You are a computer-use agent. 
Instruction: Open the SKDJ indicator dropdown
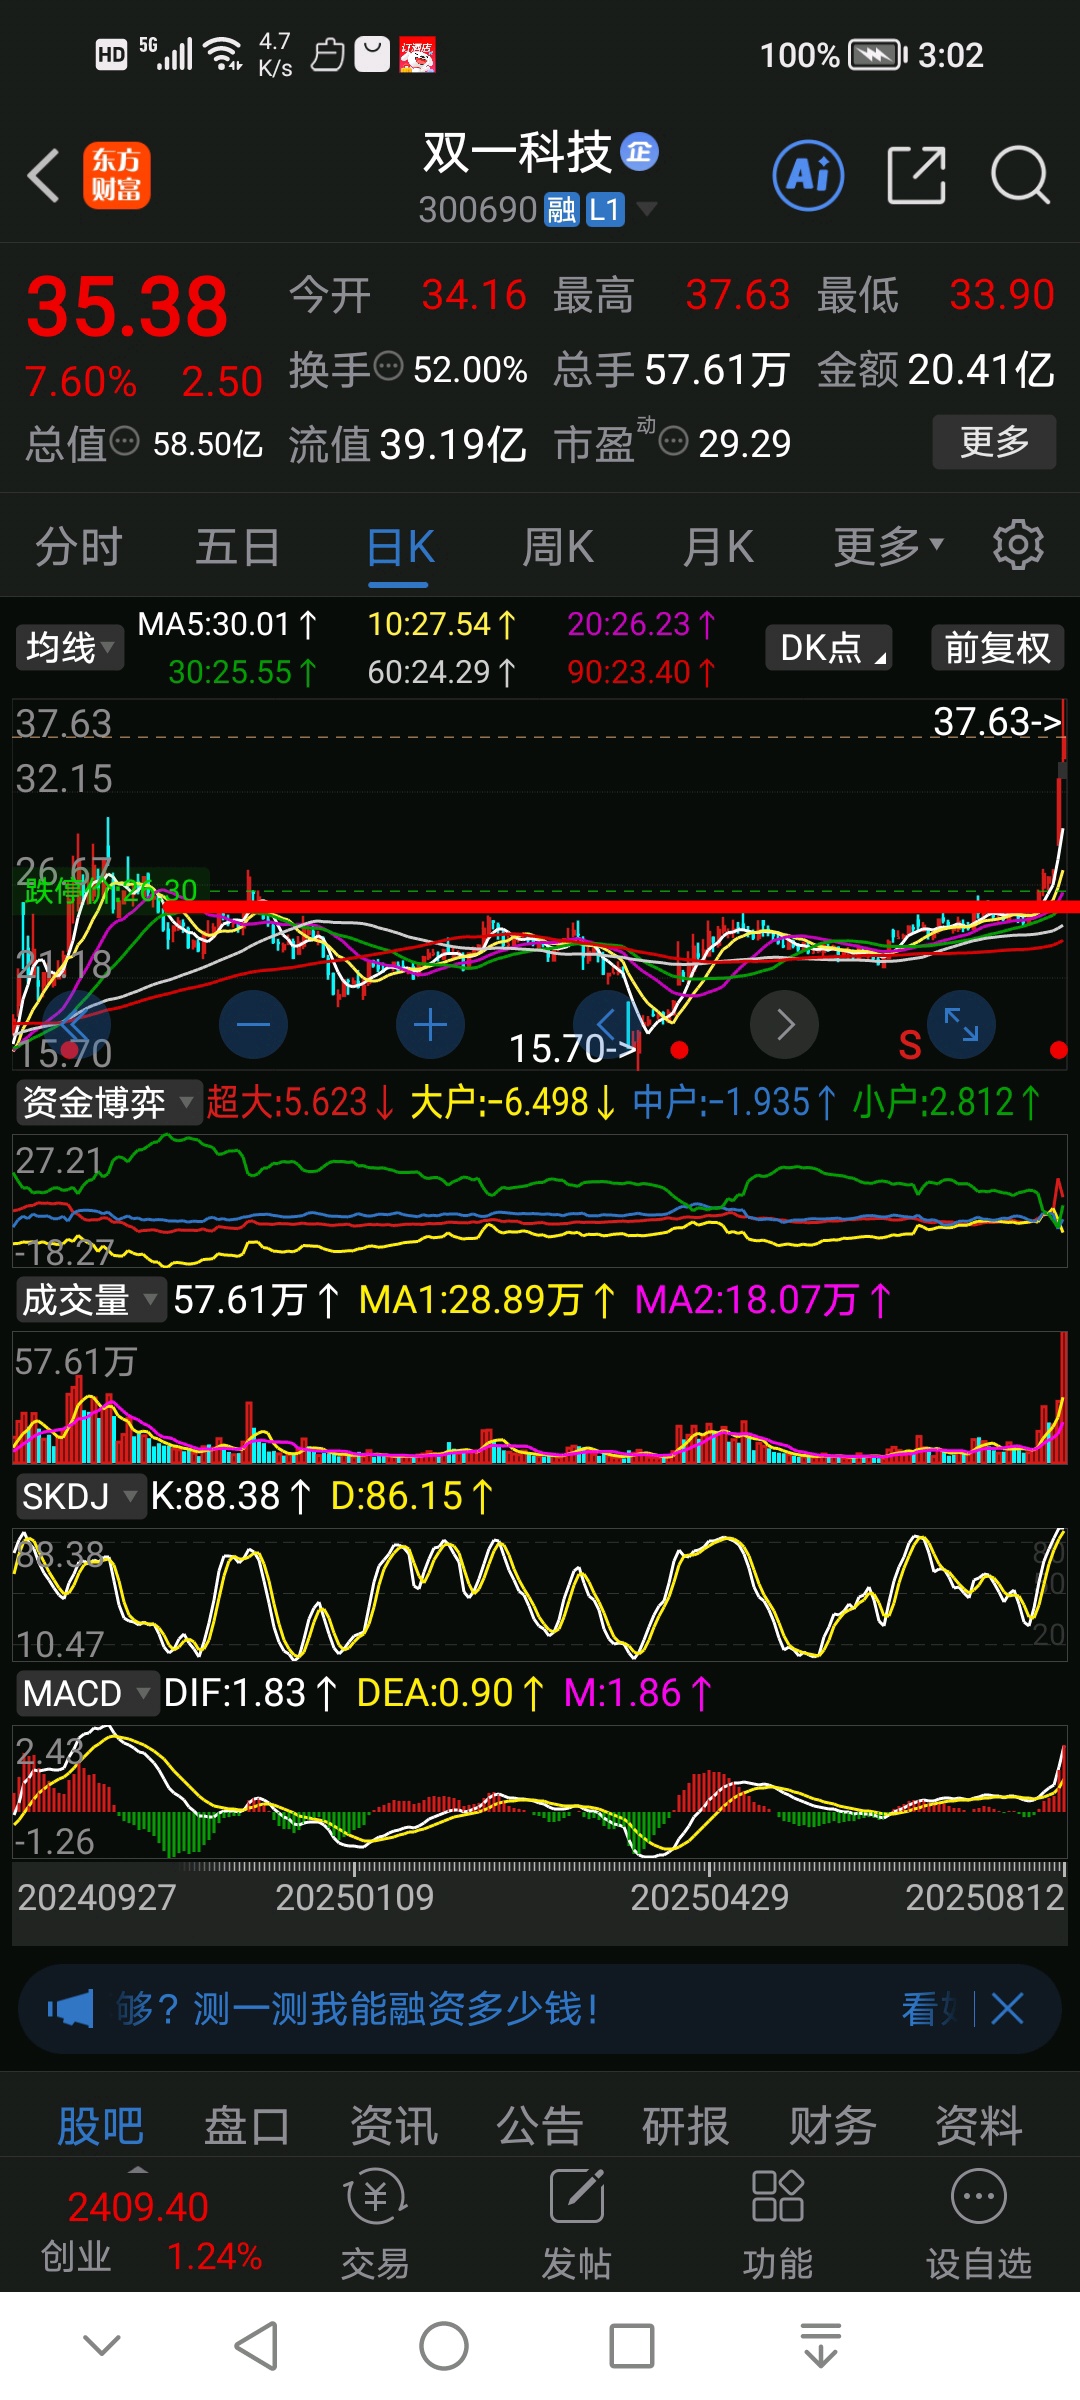pos(79,1496)
